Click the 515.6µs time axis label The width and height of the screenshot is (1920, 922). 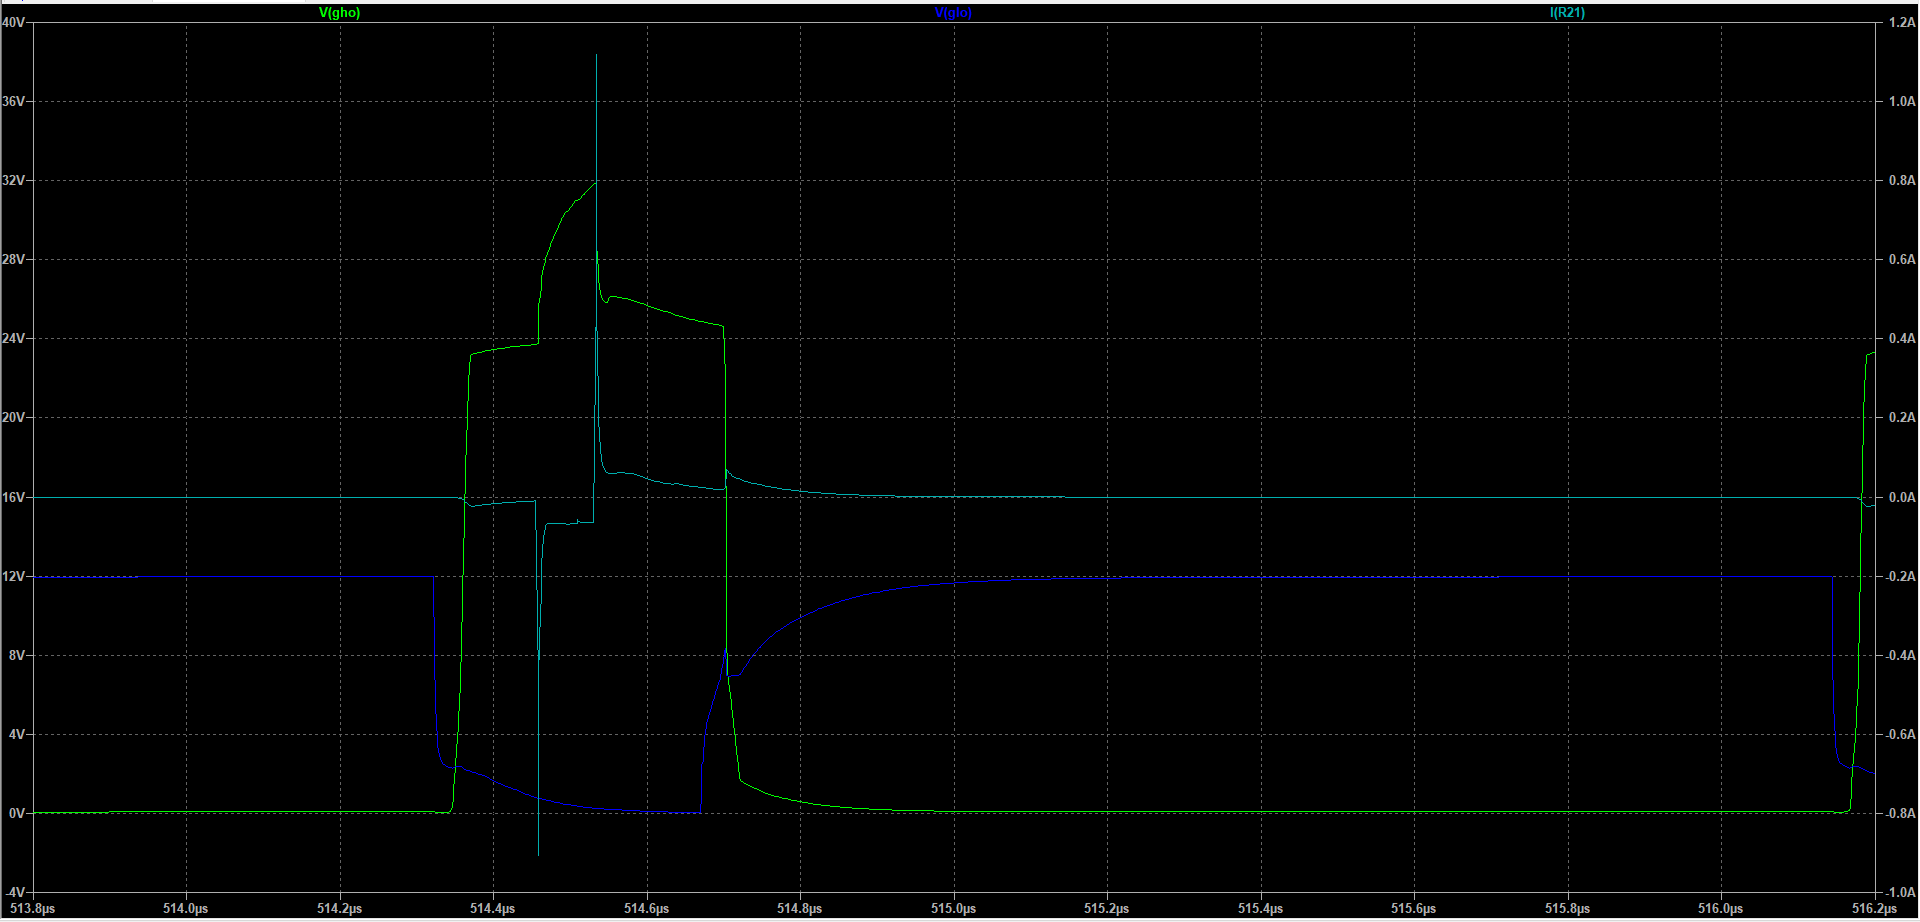pos(1414,908)
